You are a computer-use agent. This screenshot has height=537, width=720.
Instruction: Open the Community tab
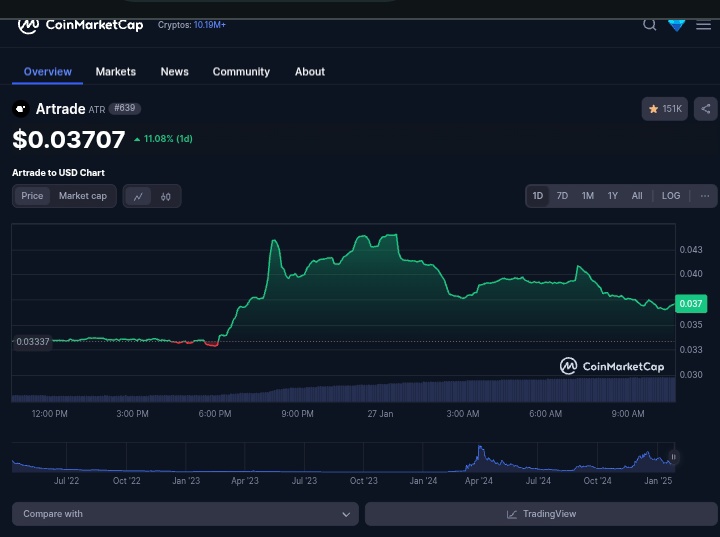coord(241,72)
